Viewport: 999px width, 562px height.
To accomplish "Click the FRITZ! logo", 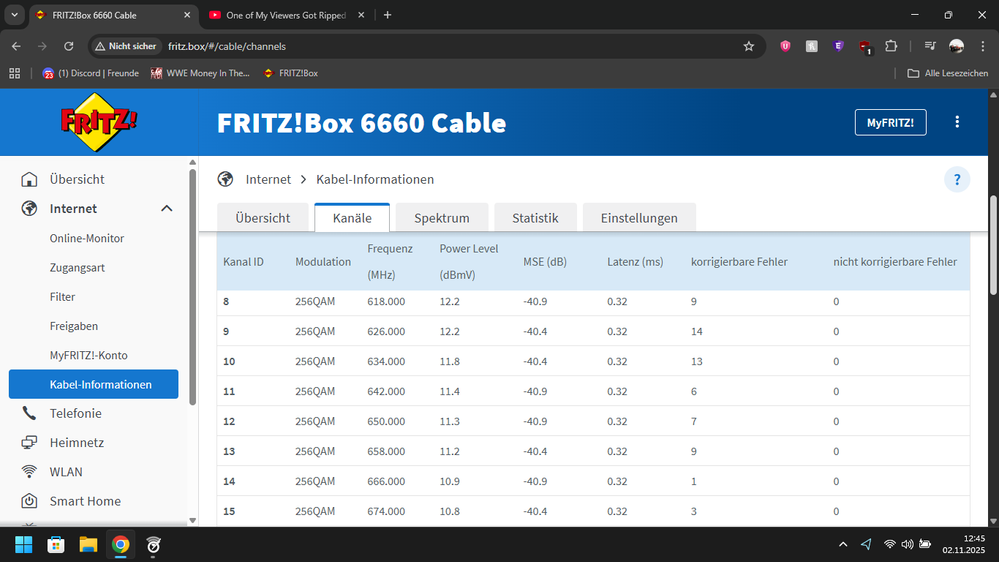I will pyautogui.click(x=98, y=122).
